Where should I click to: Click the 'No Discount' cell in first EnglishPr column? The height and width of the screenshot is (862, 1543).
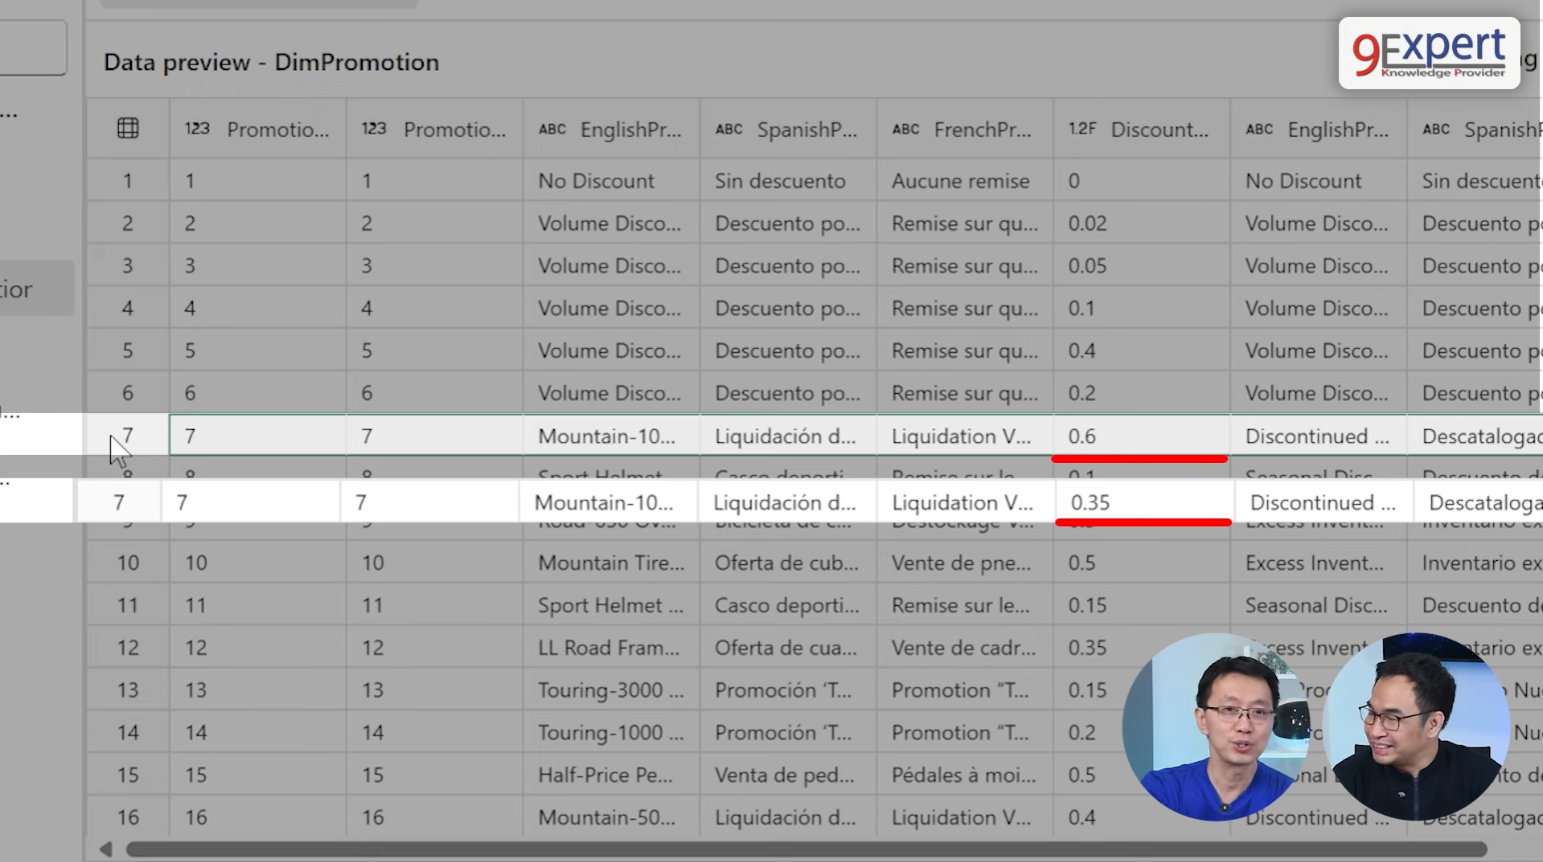tap(596, 181)
